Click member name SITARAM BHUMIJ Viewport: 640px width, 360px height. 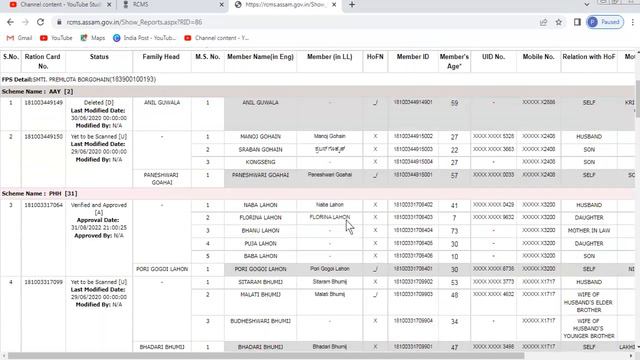[x=260, y=282]
